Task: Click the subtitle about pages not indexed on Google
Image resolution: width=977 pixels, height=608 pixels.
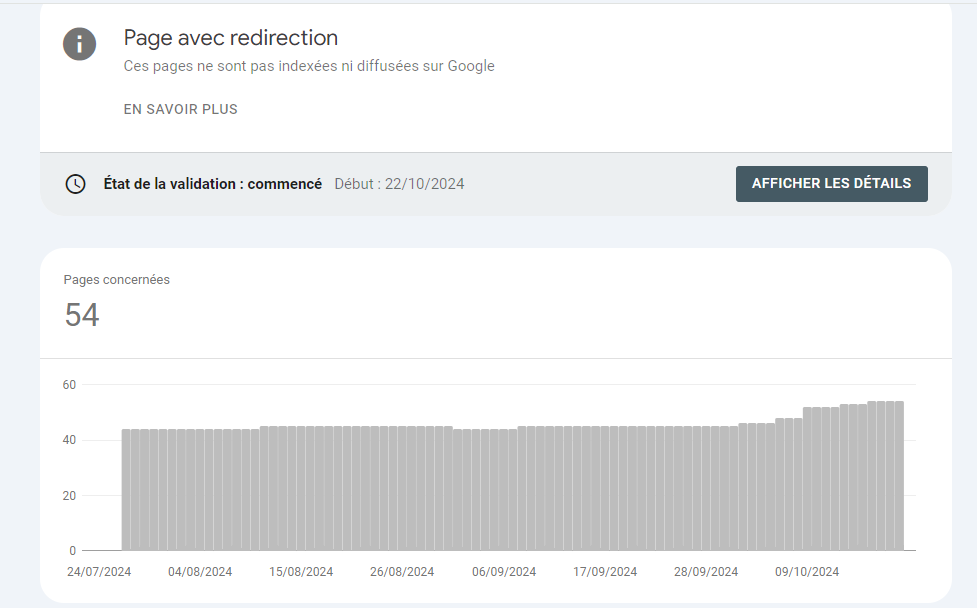Action: tap(309, 66)
